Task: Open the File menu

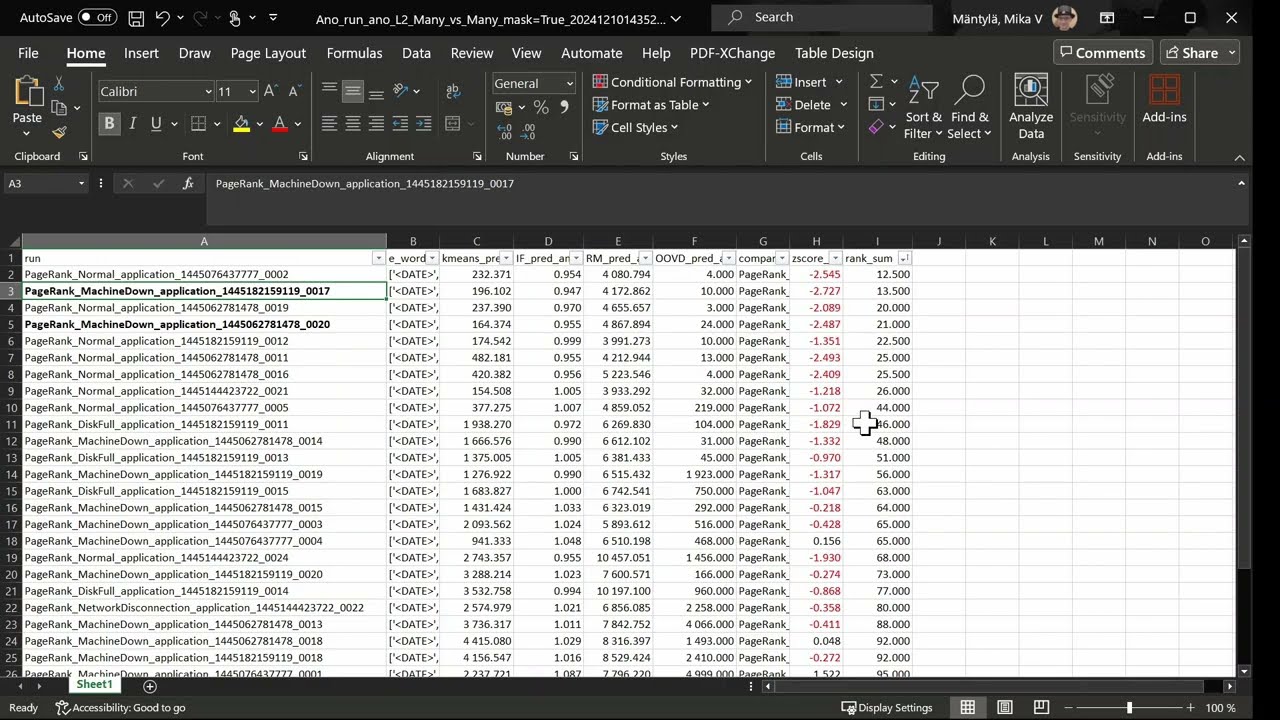Action: (x=28, y=53)
